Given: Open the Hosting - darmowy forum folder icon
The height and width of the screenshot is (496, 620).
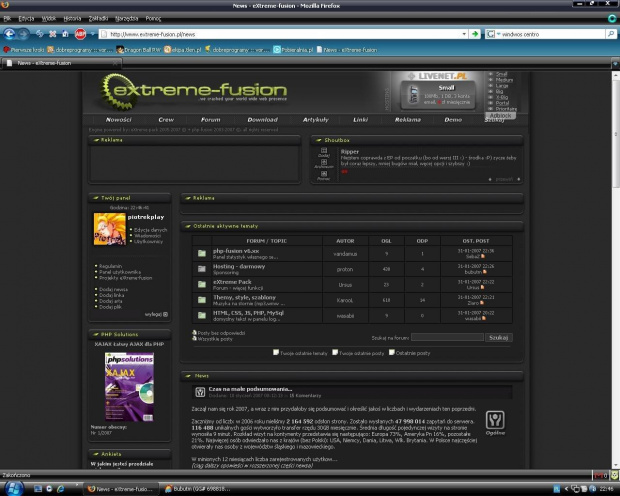Looking at the screenshot, I should coord(202,269).
